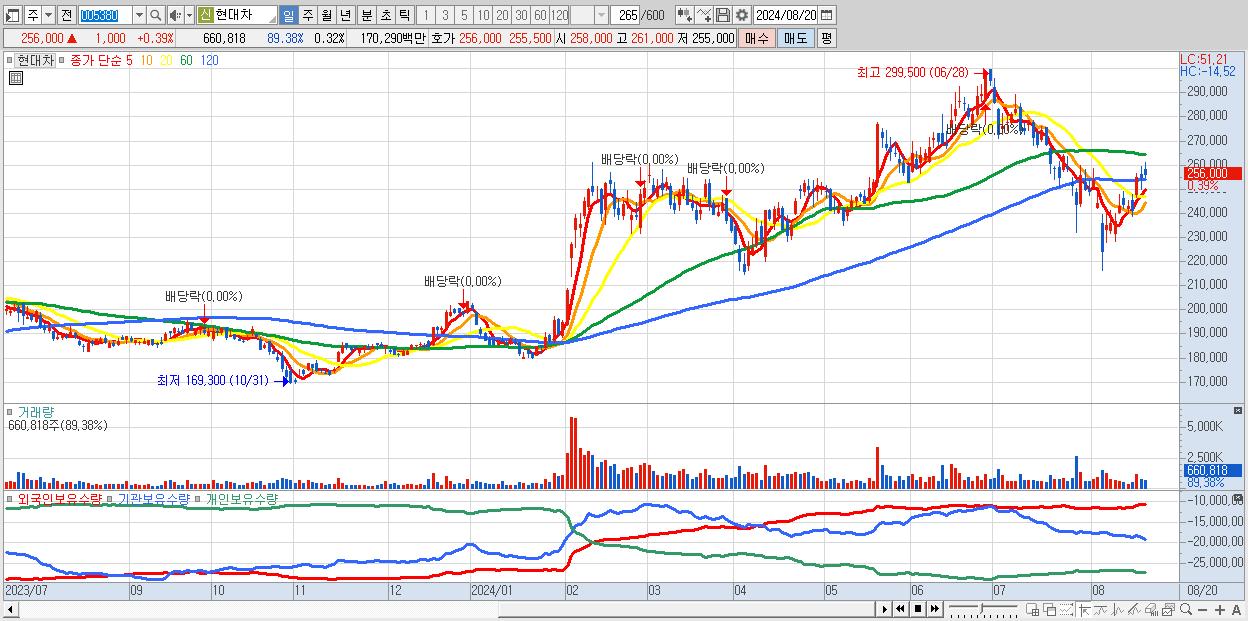Select the 분 minute period tab
Image resolution: width=1248 pixels, height=621 pixels.
click(x=365, y=15)
